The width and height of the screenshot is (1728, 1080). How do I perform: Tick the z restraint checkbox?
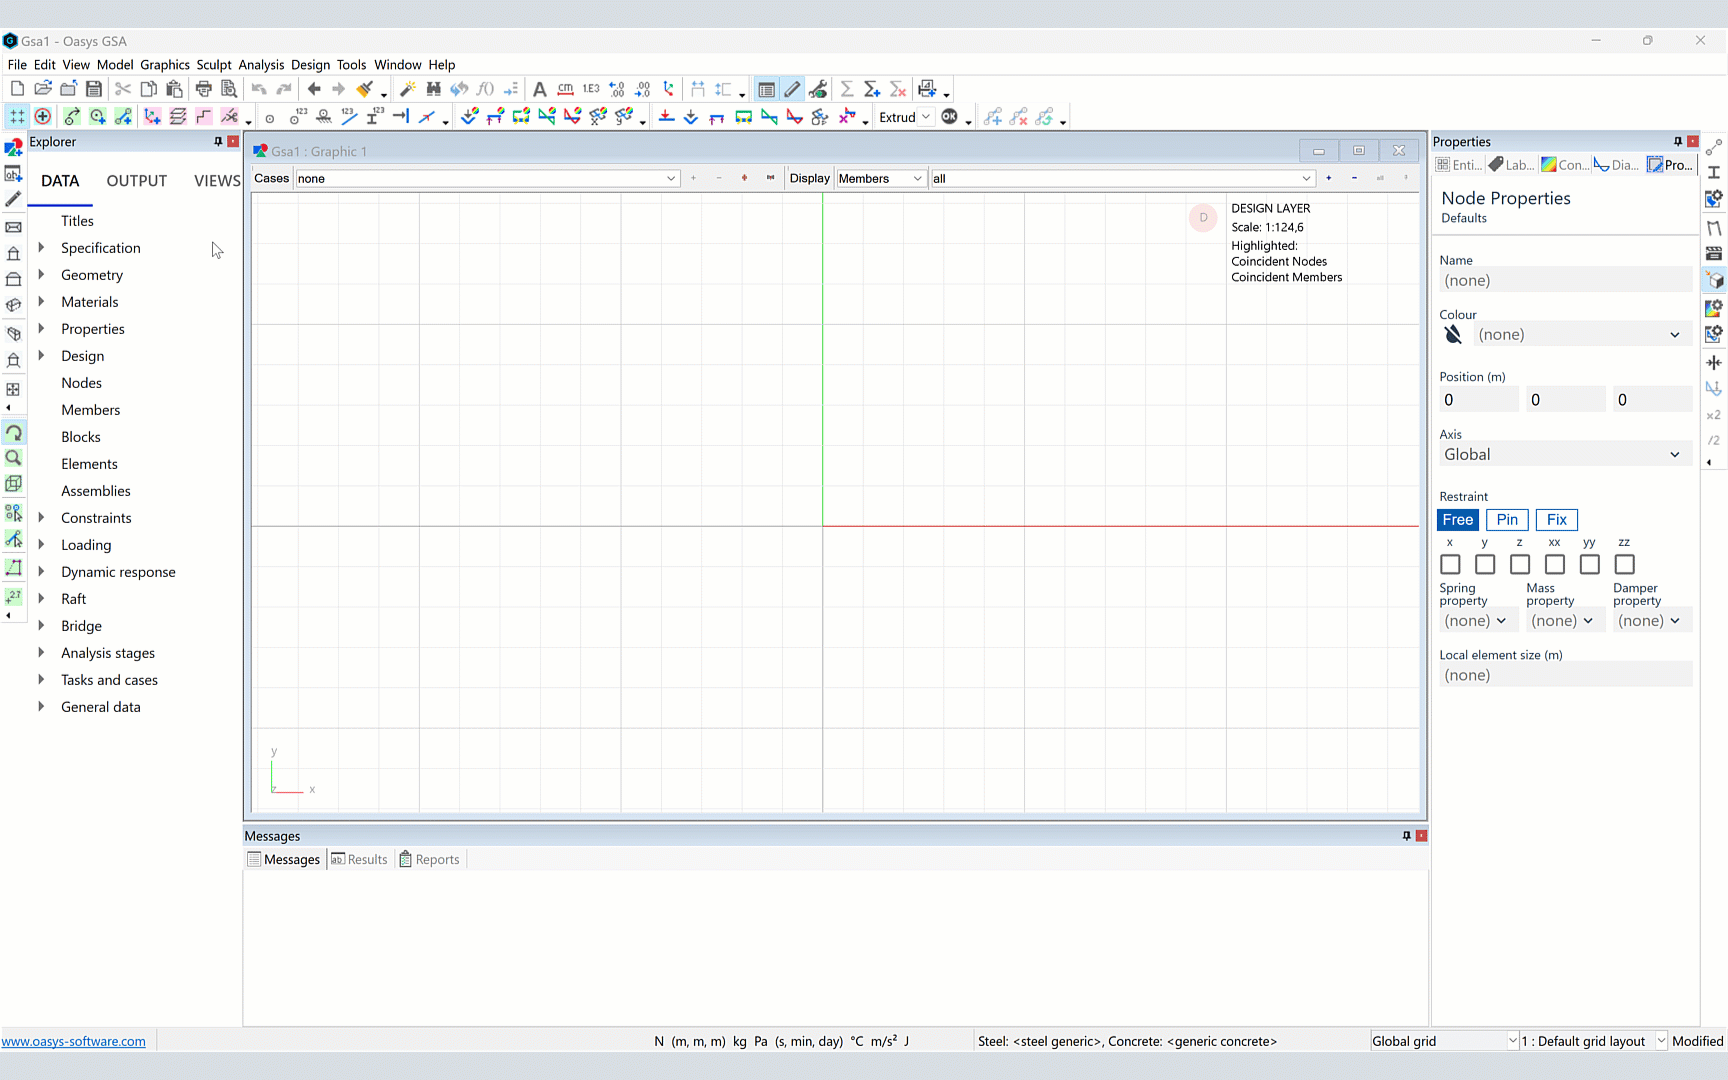pyautogui.click(x=1519, y=565)
